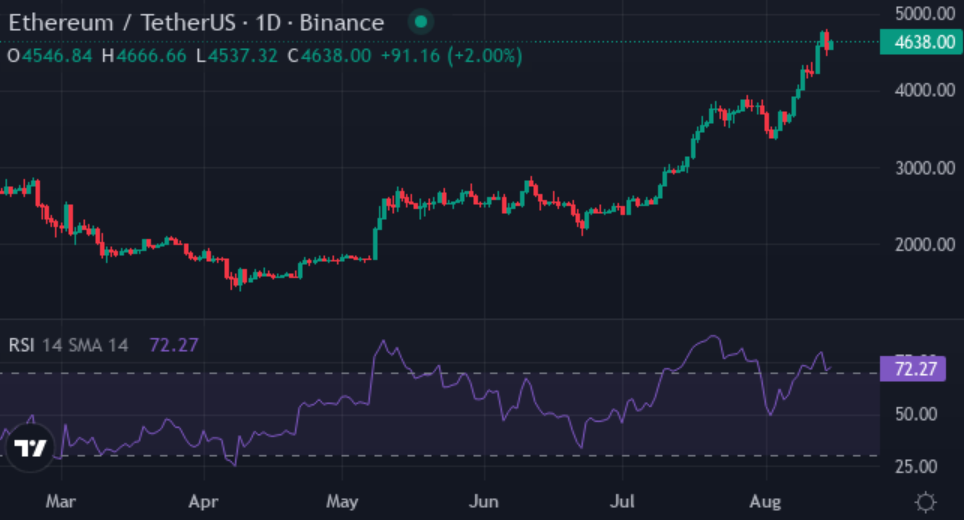Open chart settings gear icon
Viewport: 964px width, 520px height.
tap(925, 502)
